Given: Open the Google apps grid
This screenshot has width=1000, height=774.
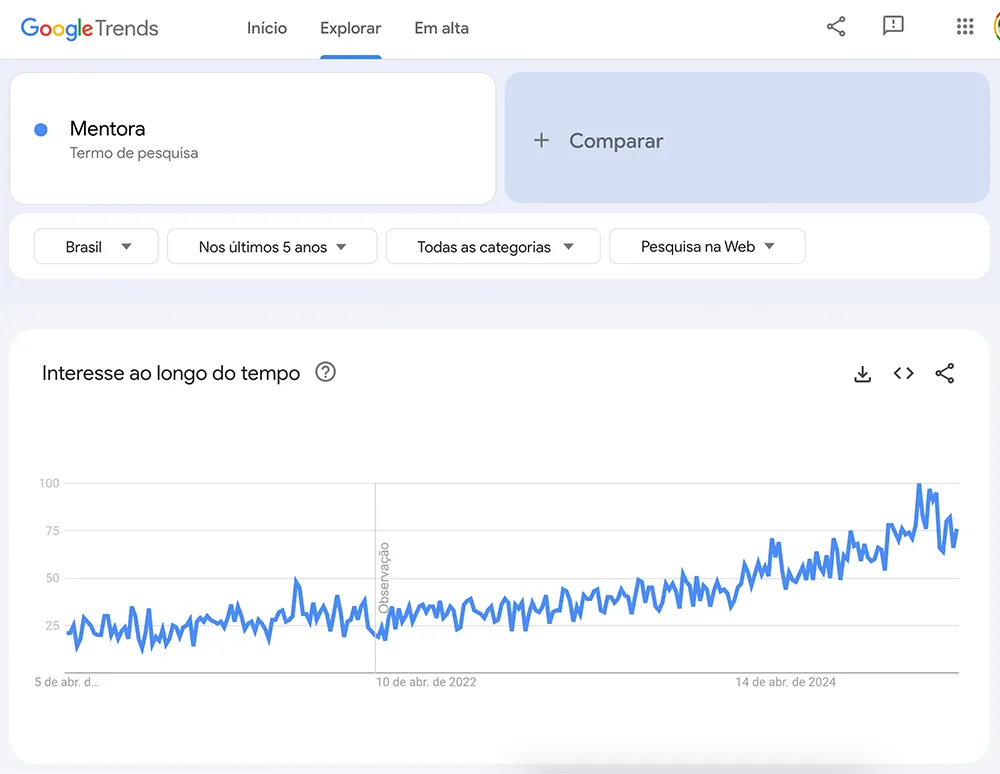Looking at the screenshot, I should (x=964, y=27).
